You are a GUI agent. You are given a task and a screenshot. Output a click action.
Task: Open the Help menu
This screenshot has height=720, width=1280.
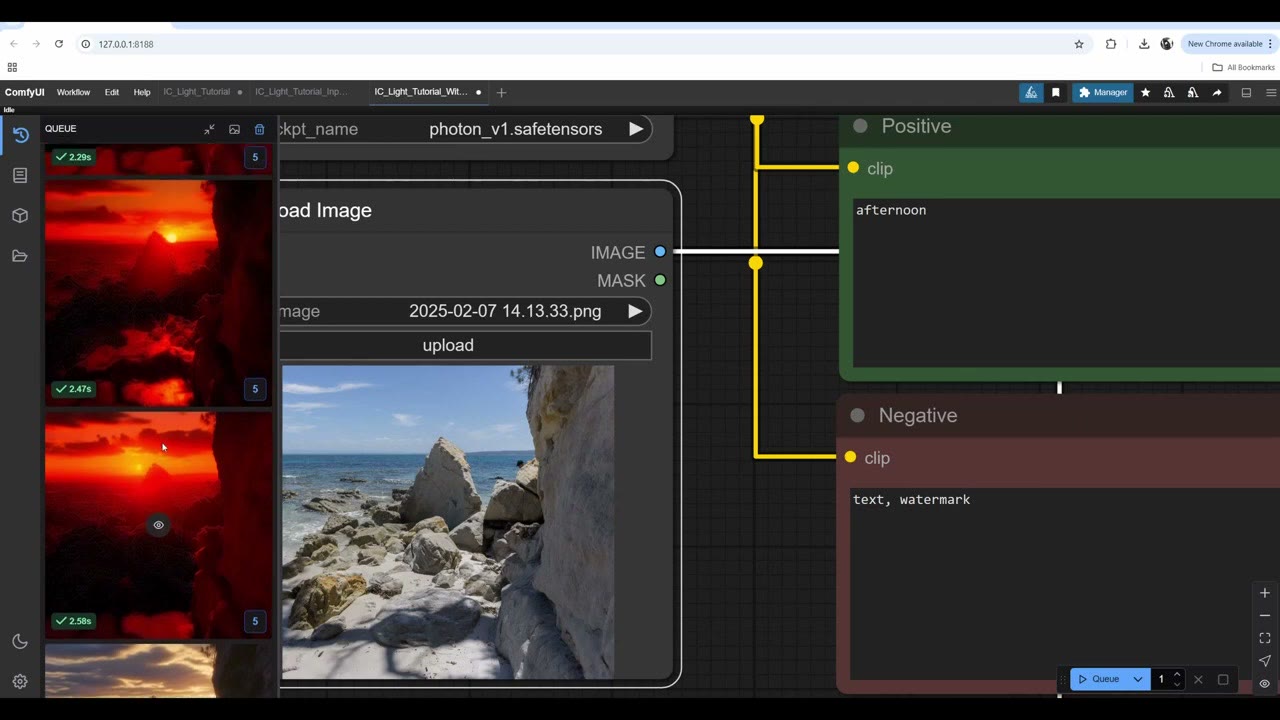click(x=142, y=92)
